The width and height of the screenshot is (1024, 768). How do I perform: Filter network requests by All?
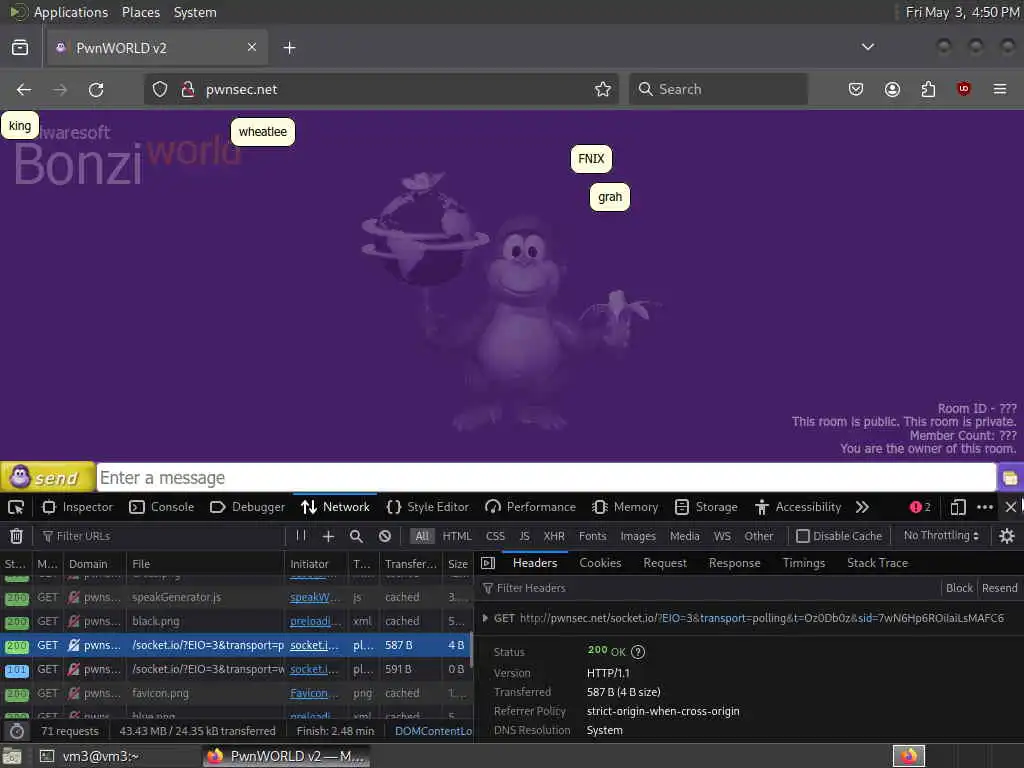(x=423, y=536)
